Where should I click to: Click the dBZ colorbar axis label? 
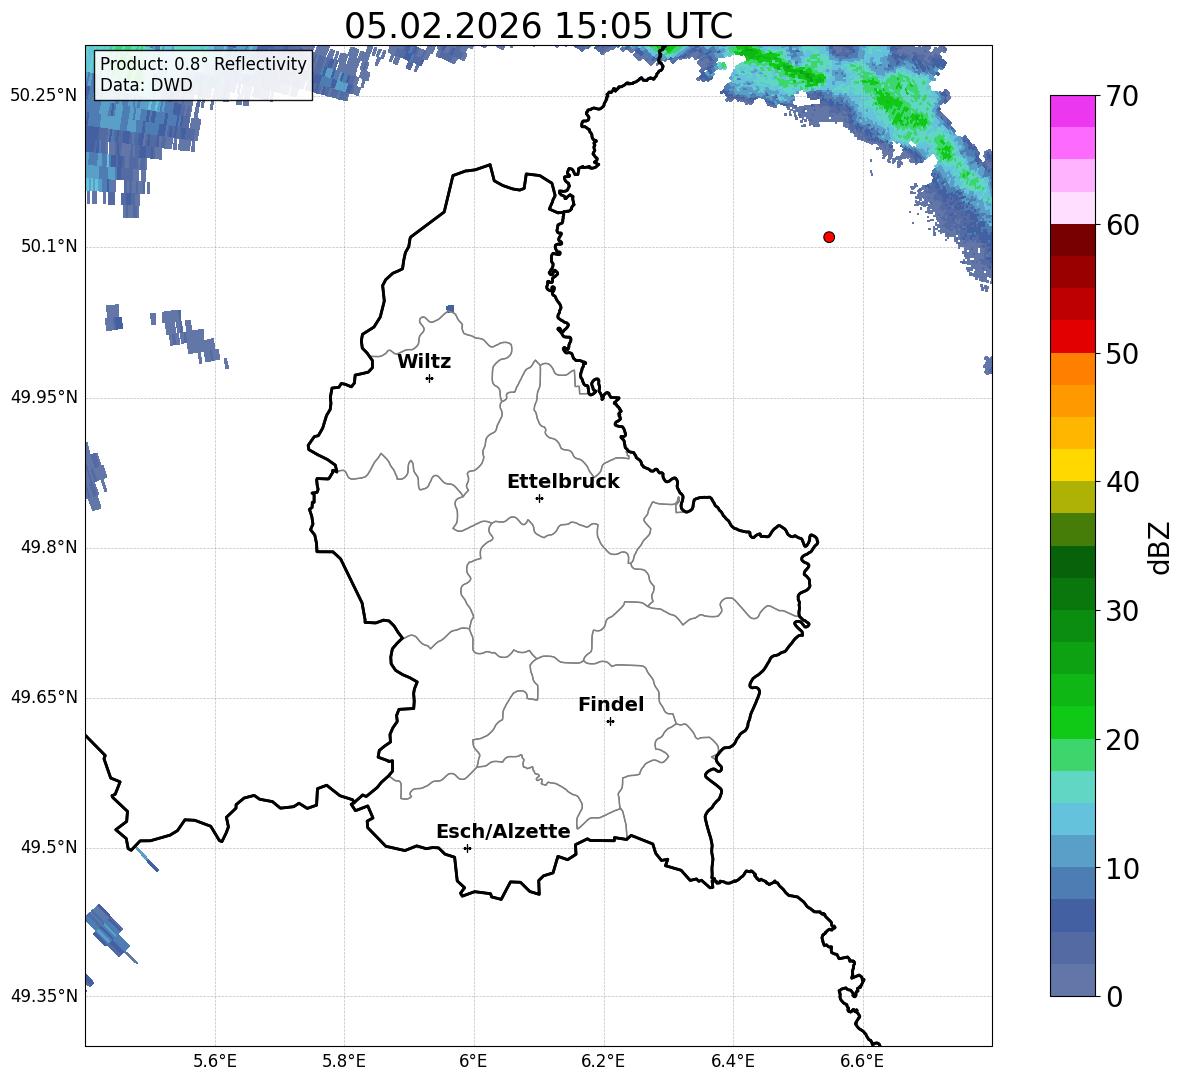click(1160, 547)
